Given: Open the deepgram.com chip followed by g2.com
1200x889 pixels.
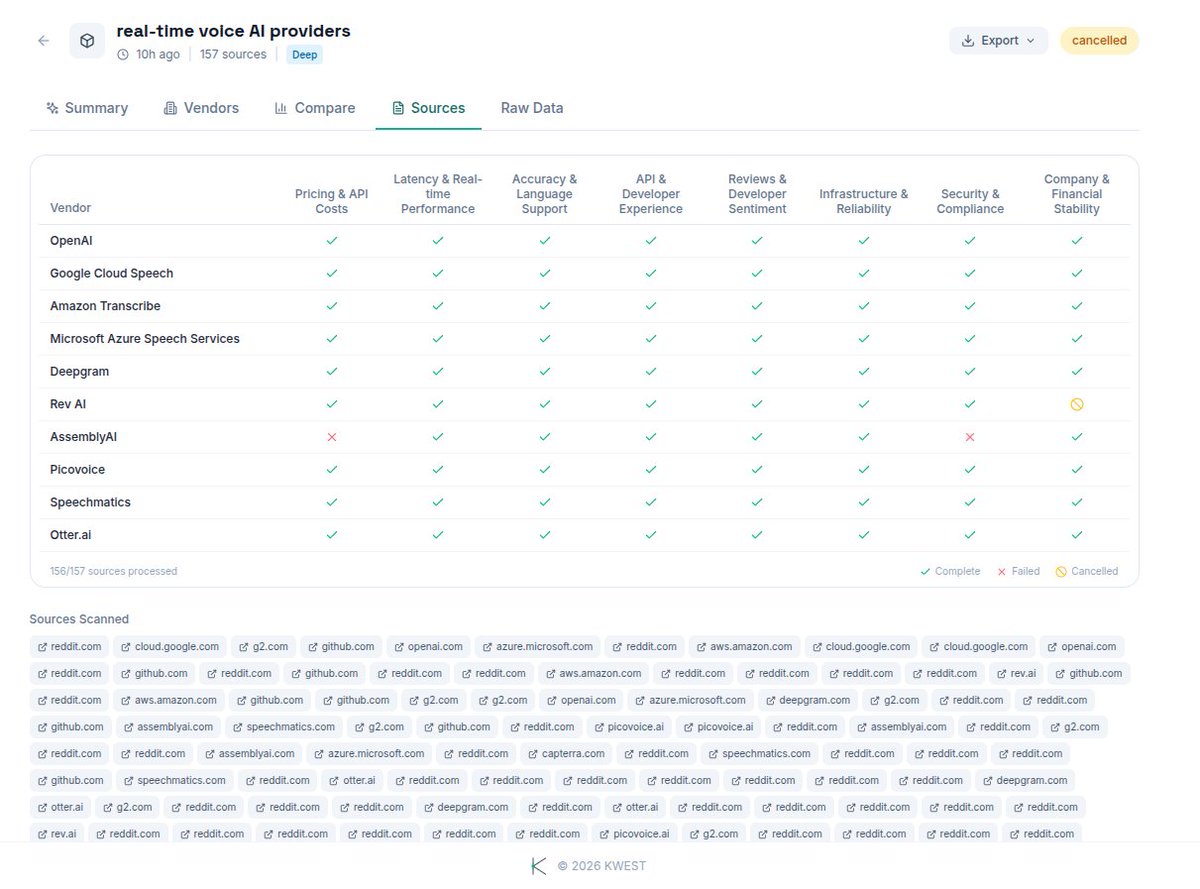Looking at the screenshot, I should 808,700.
